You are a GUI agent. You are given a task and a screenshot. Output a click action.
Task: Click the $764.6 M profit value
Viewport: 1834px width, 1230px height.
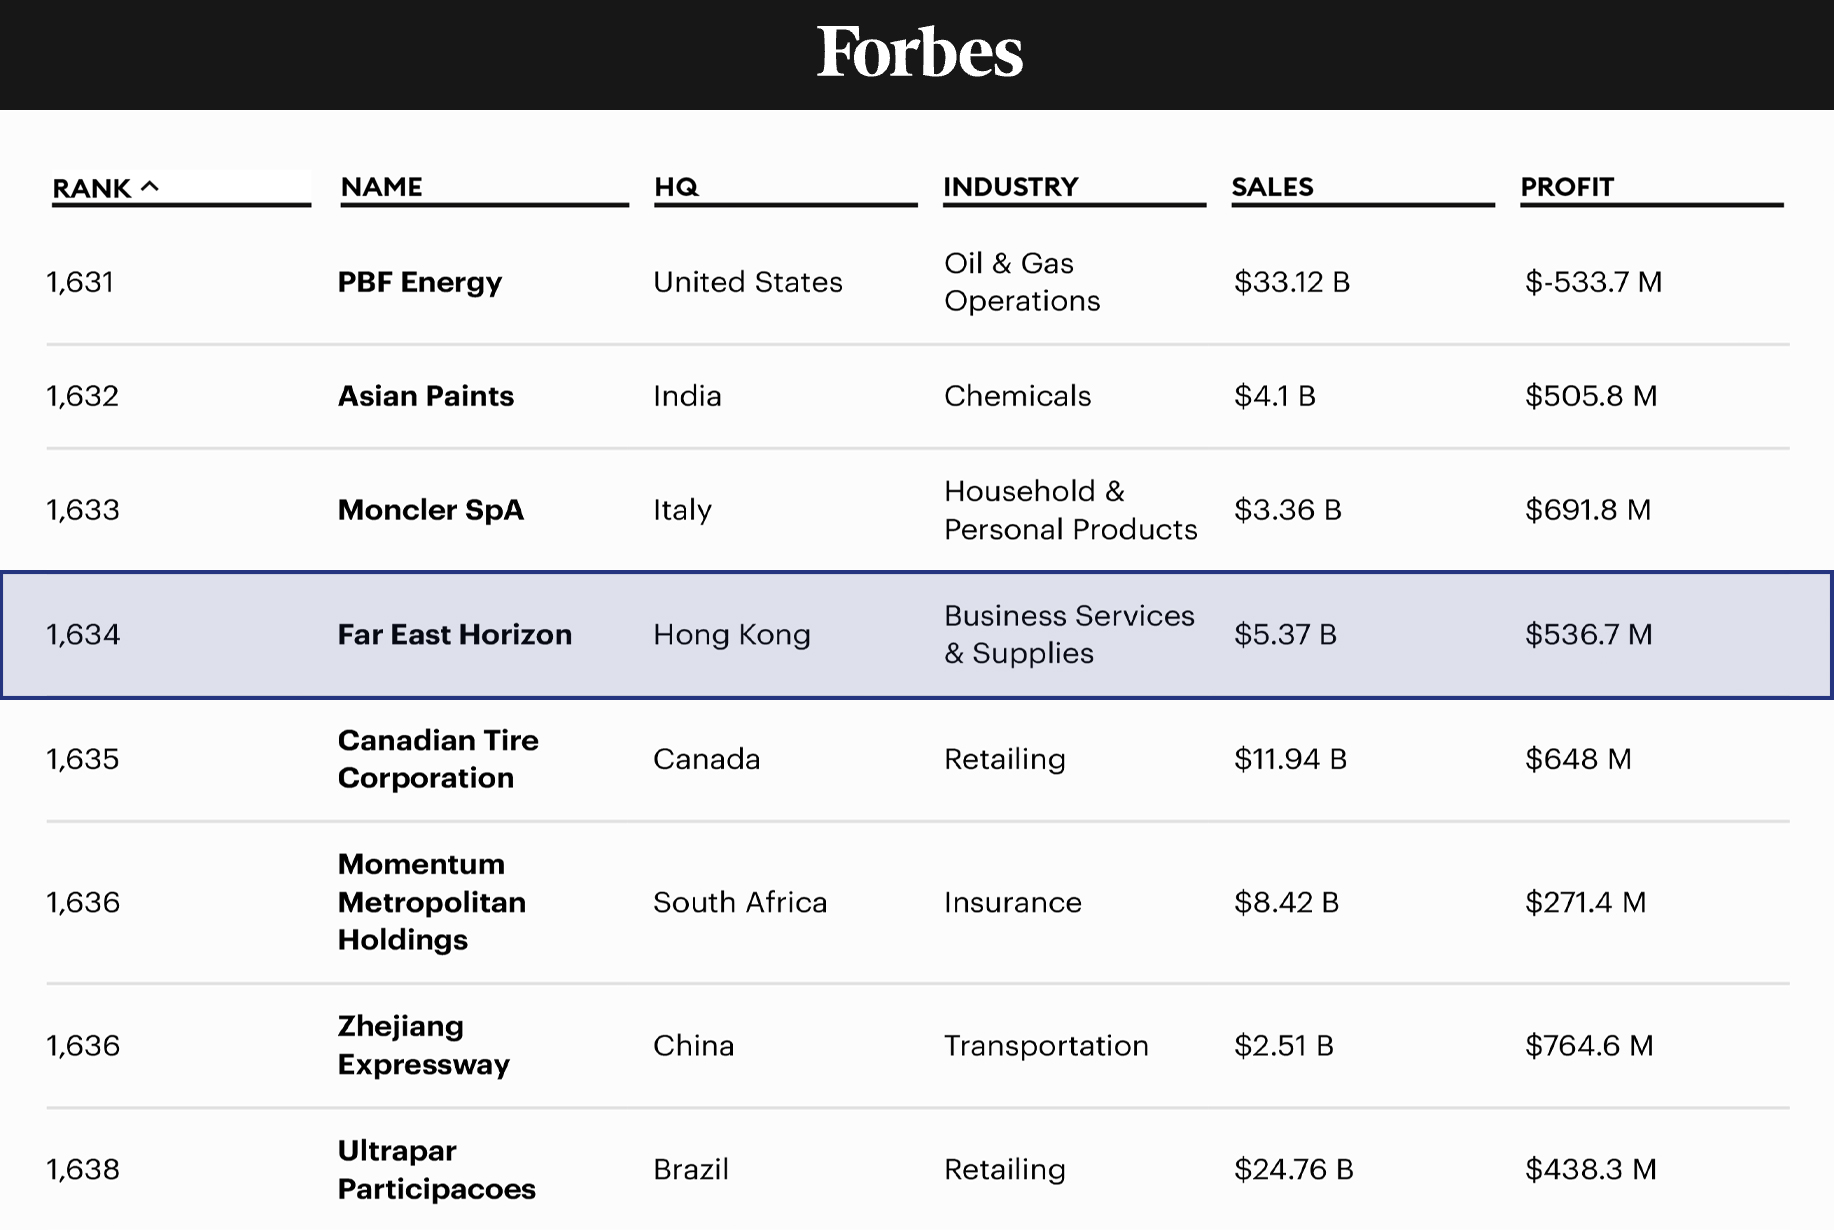coord(1588,1045)
